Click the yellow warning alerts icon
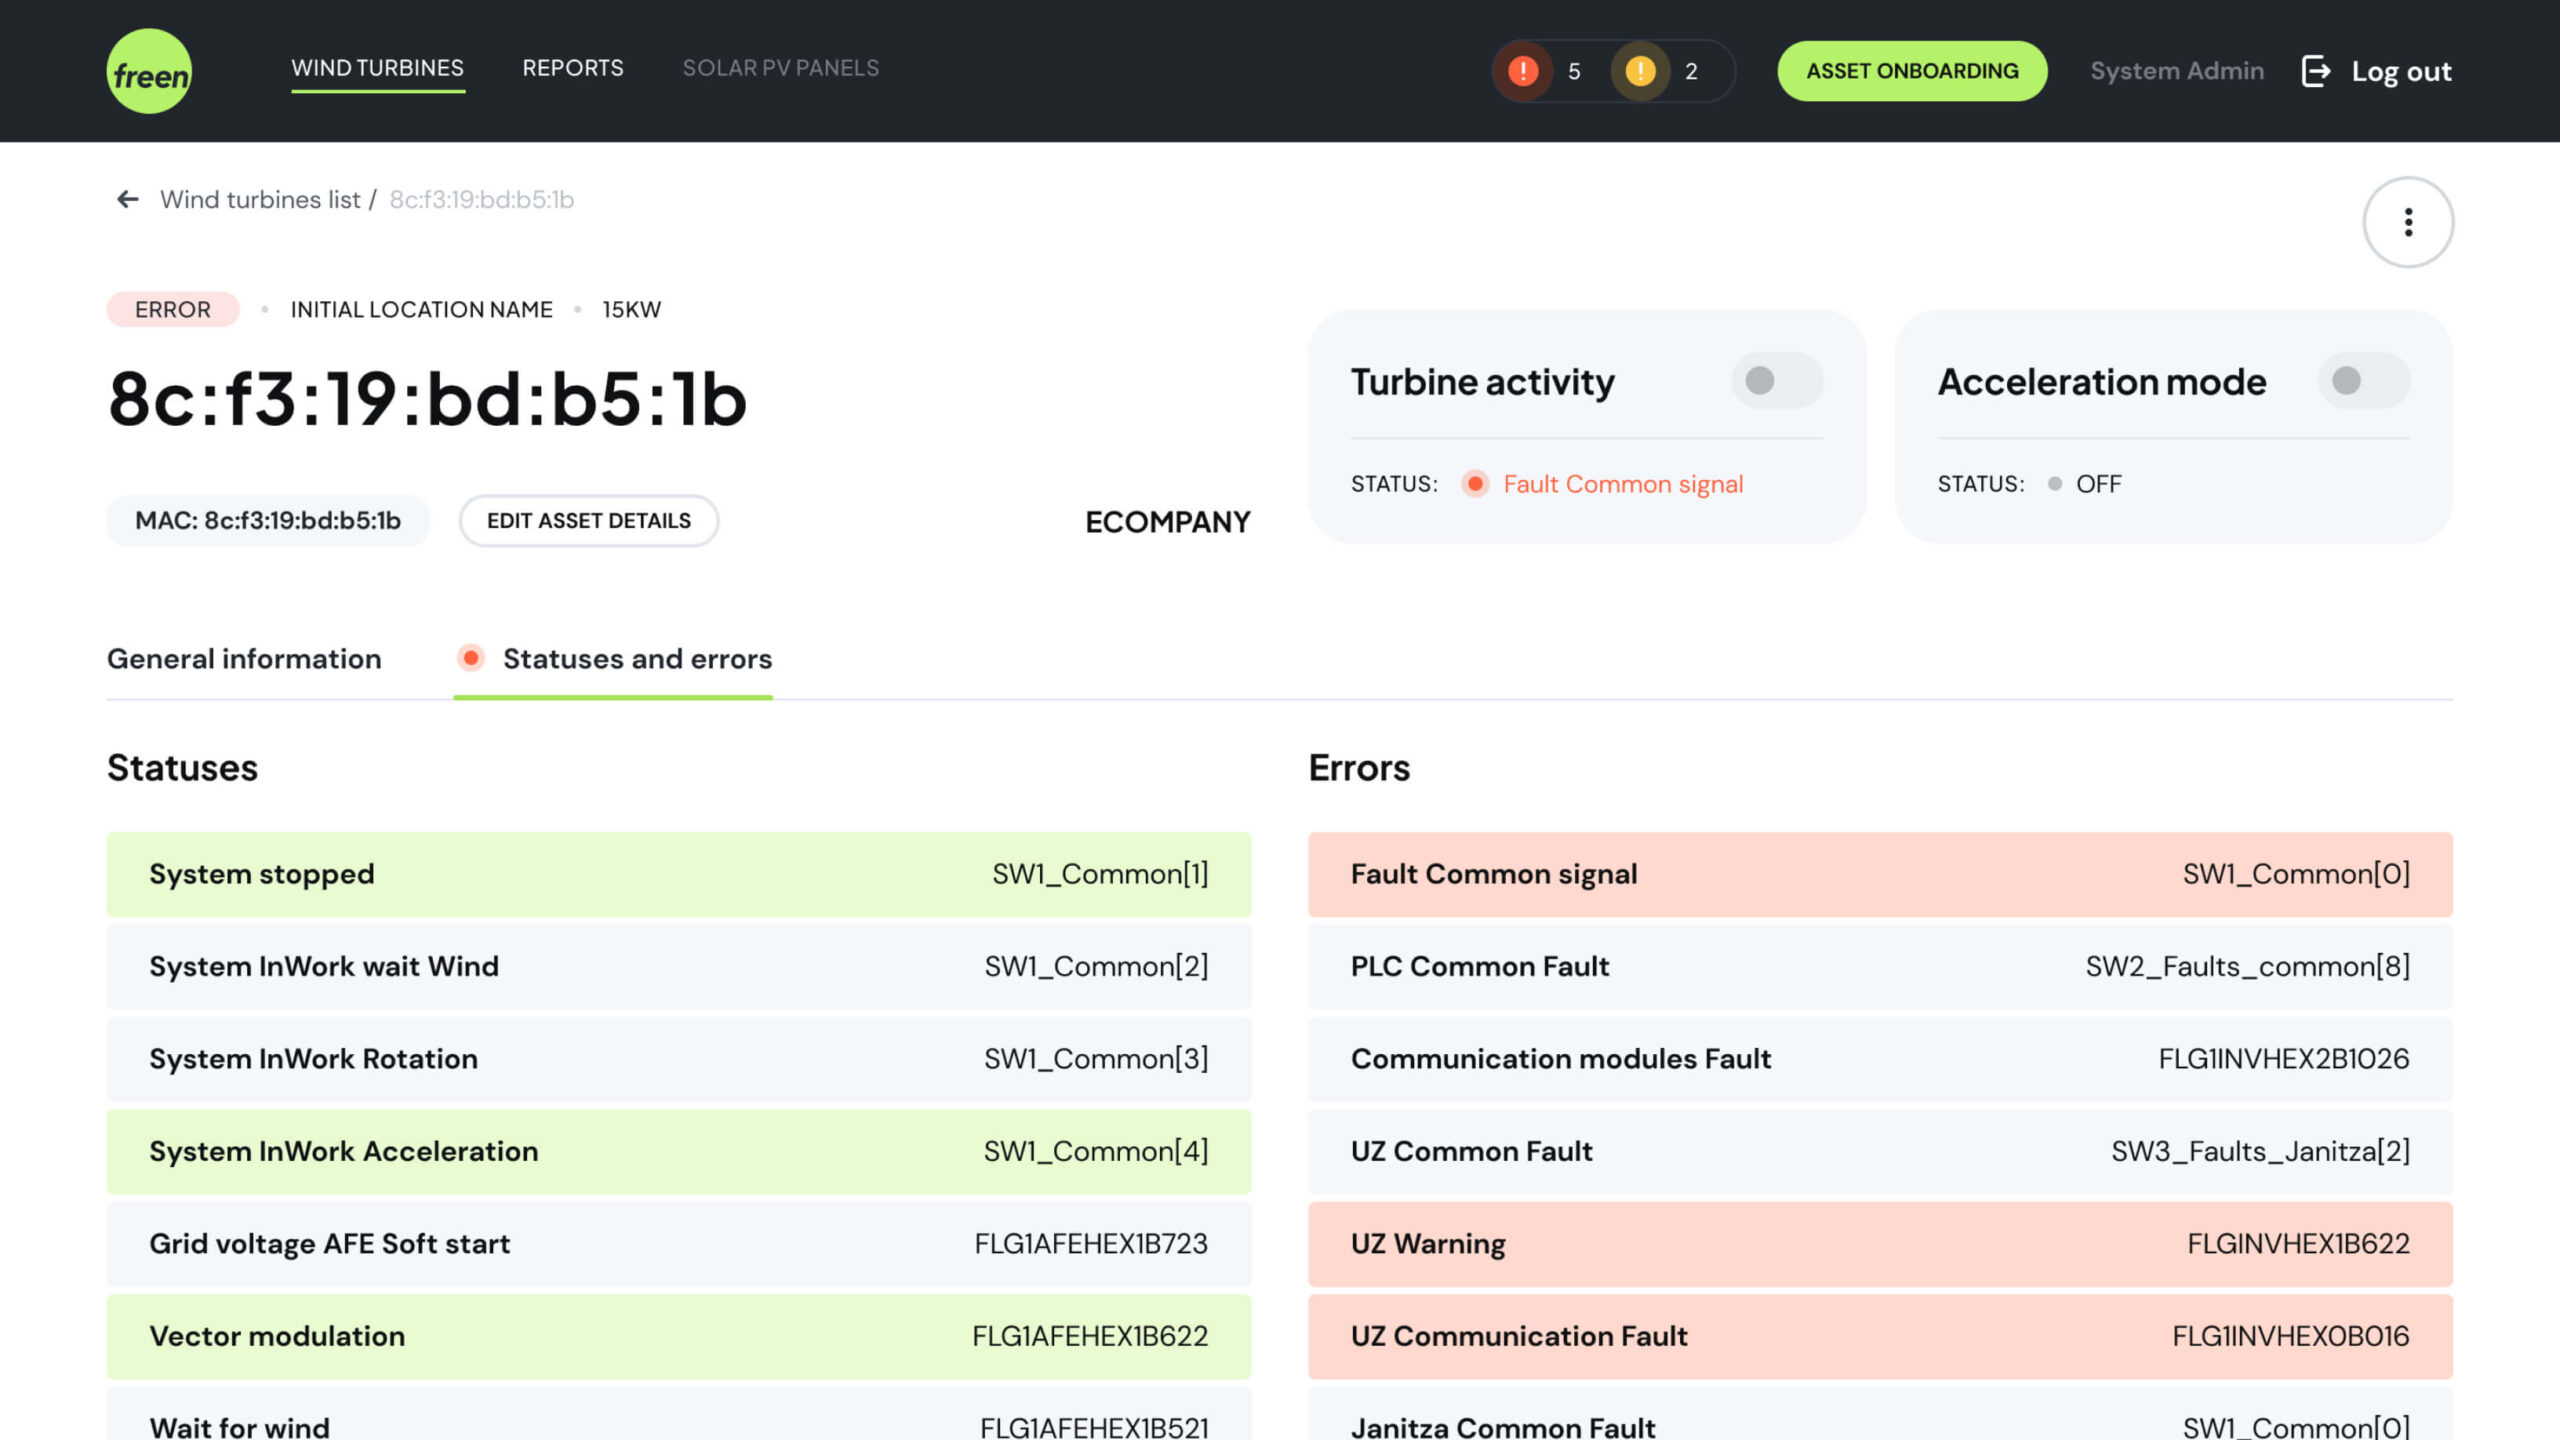 pyautogui.click(x=1640, y=71)
